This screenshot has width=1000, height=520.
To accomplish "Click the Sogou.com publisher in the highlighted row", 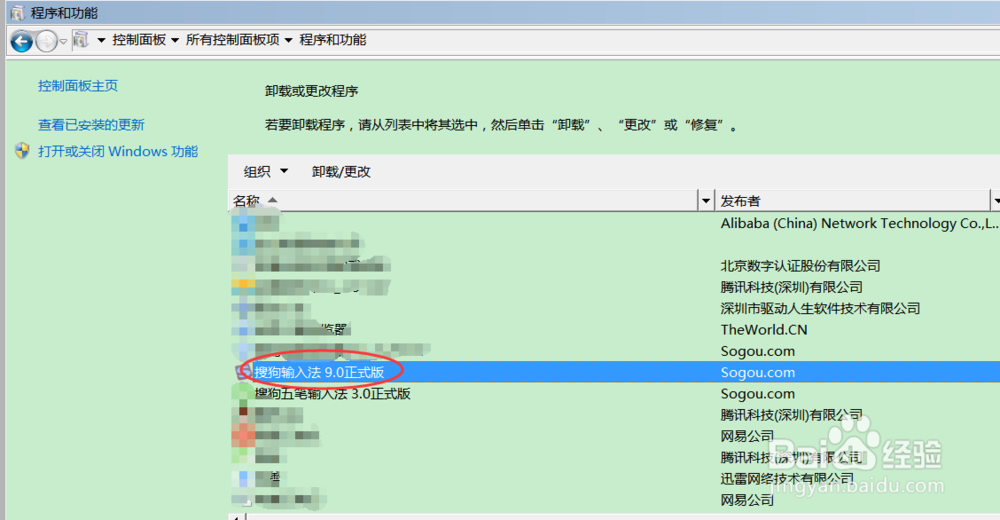I will 758,373.
